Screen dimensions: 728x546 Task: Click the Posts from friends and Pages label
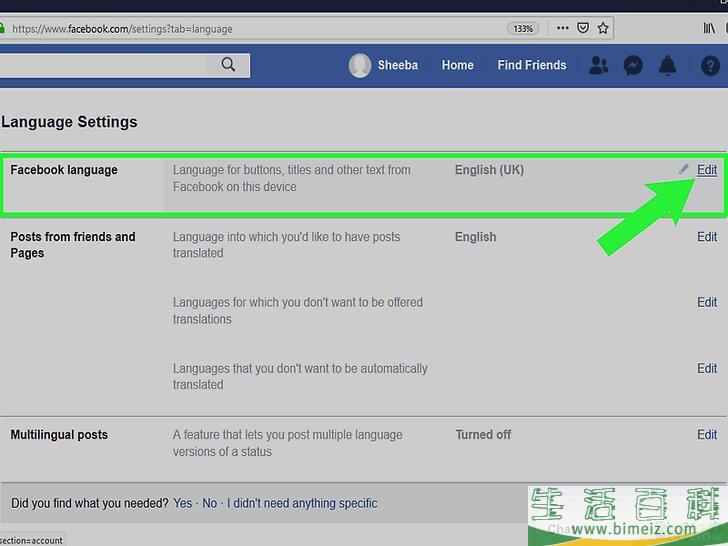click(x=73, y=245)
